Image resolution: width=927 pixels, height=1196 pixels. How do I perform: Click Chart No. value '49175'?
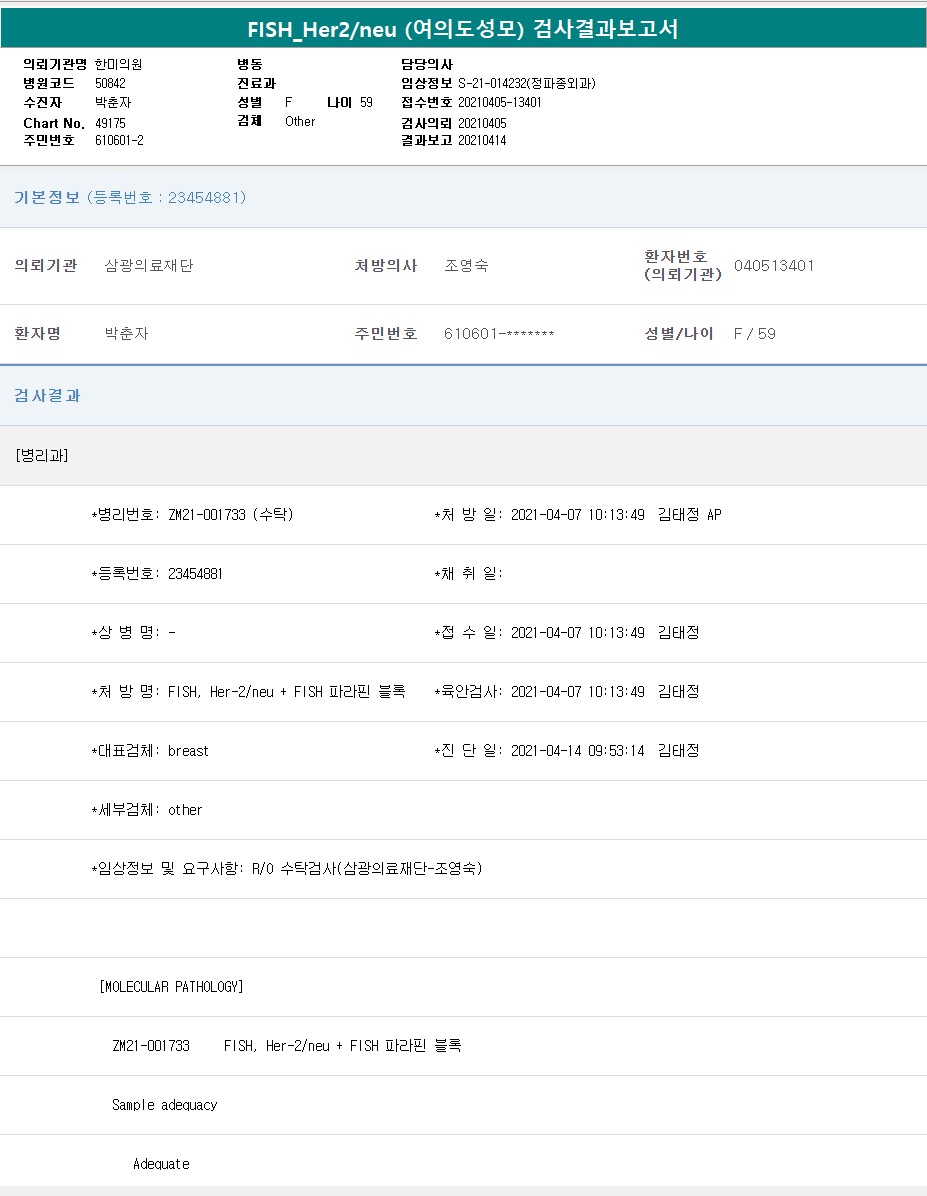pyautogui.click(x=111, y=123)
